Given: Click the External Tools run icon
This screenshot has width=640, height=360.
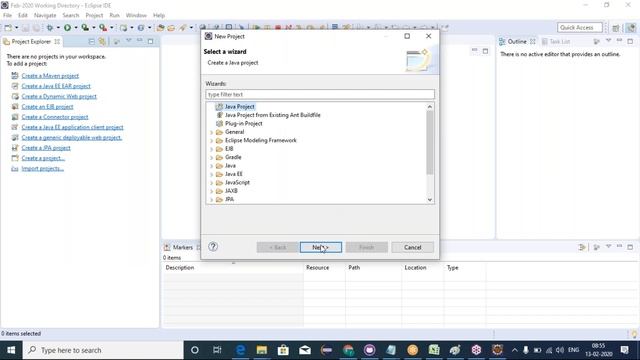Looking at the screenshot, I should (x=103, y=28).
